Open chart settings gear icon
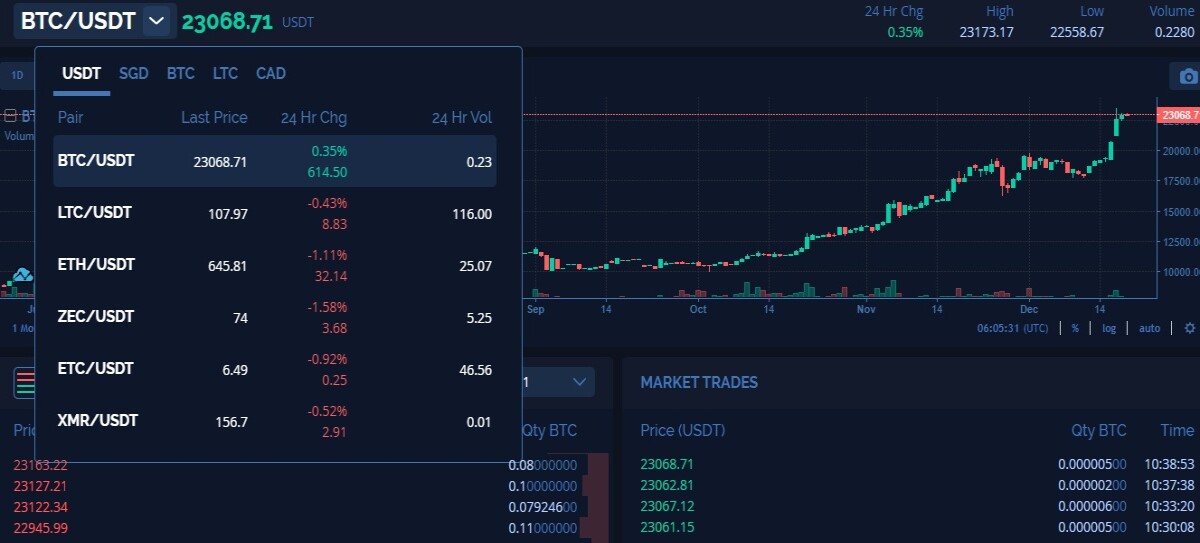Image resolution: width=1200 pixels, height=543 pixels. [x=1189, y=328]
